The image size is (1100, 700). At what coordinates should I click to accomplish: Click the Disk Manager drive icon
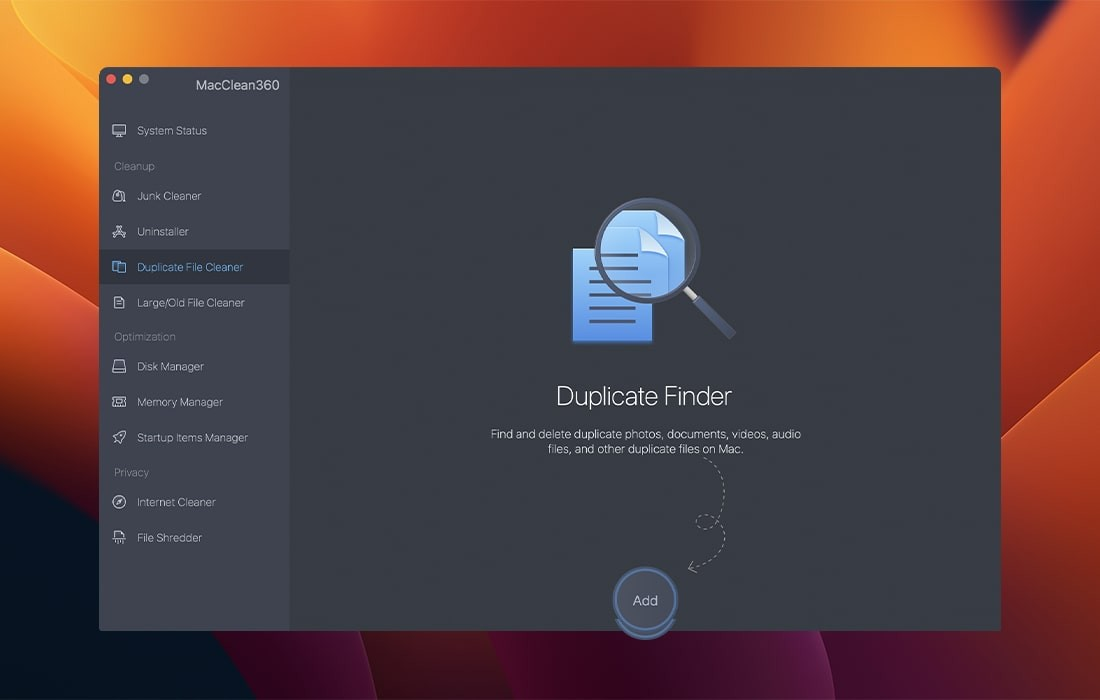click(x=119, y=367)
